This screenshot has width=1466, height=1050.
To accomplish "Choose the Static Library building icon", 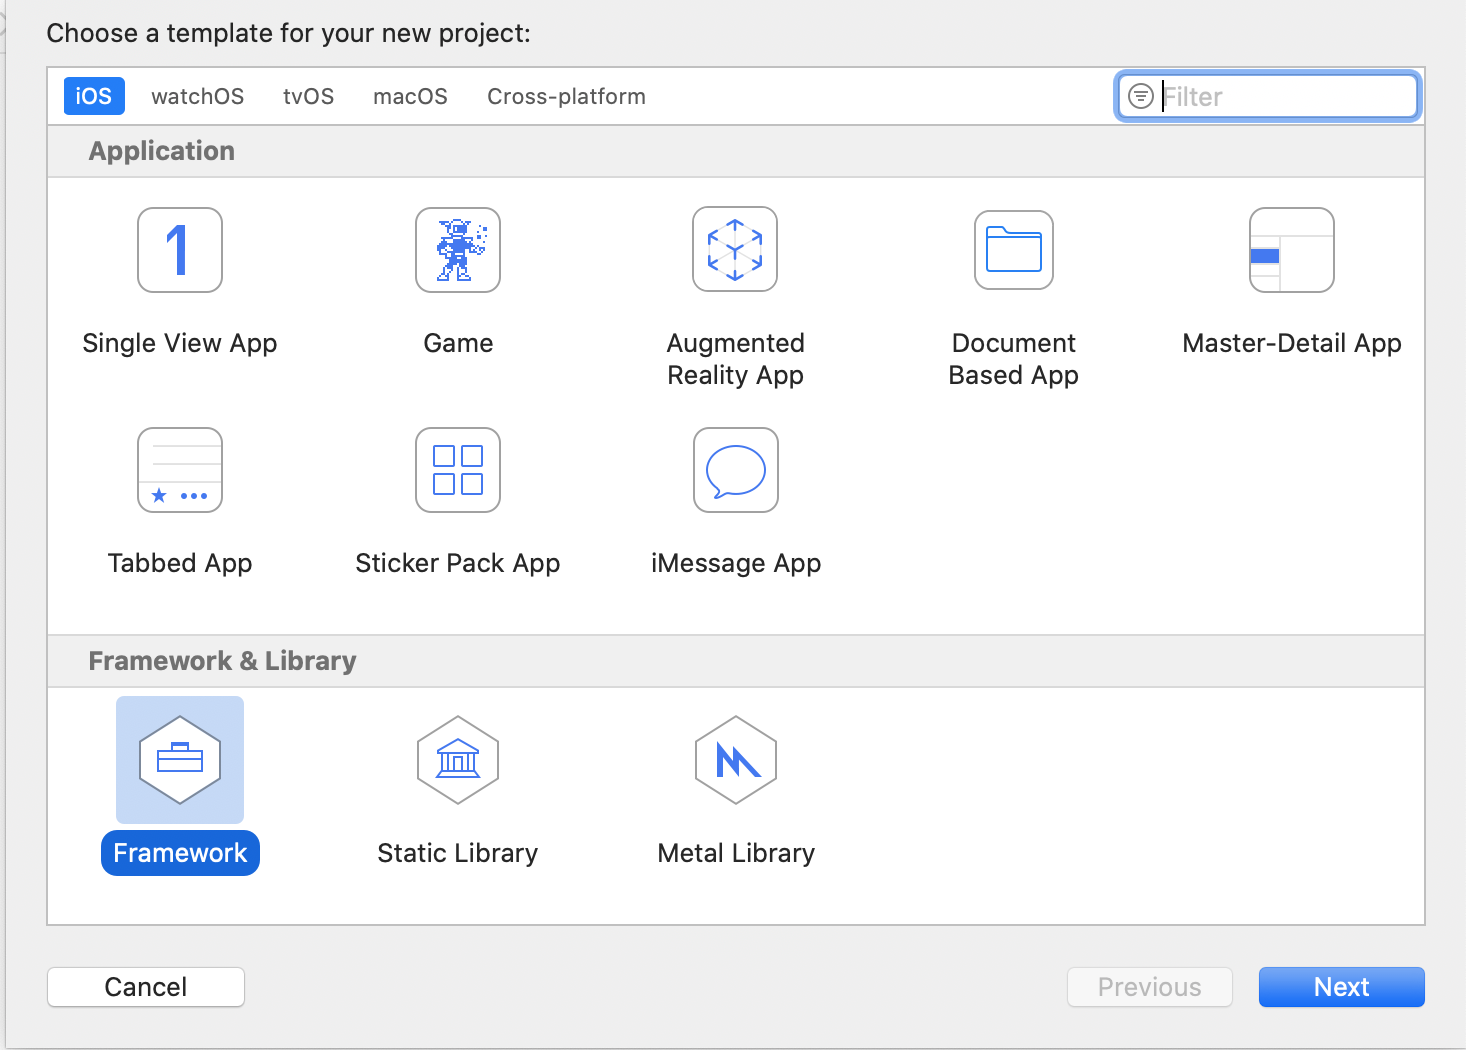I will click(458, 760).
